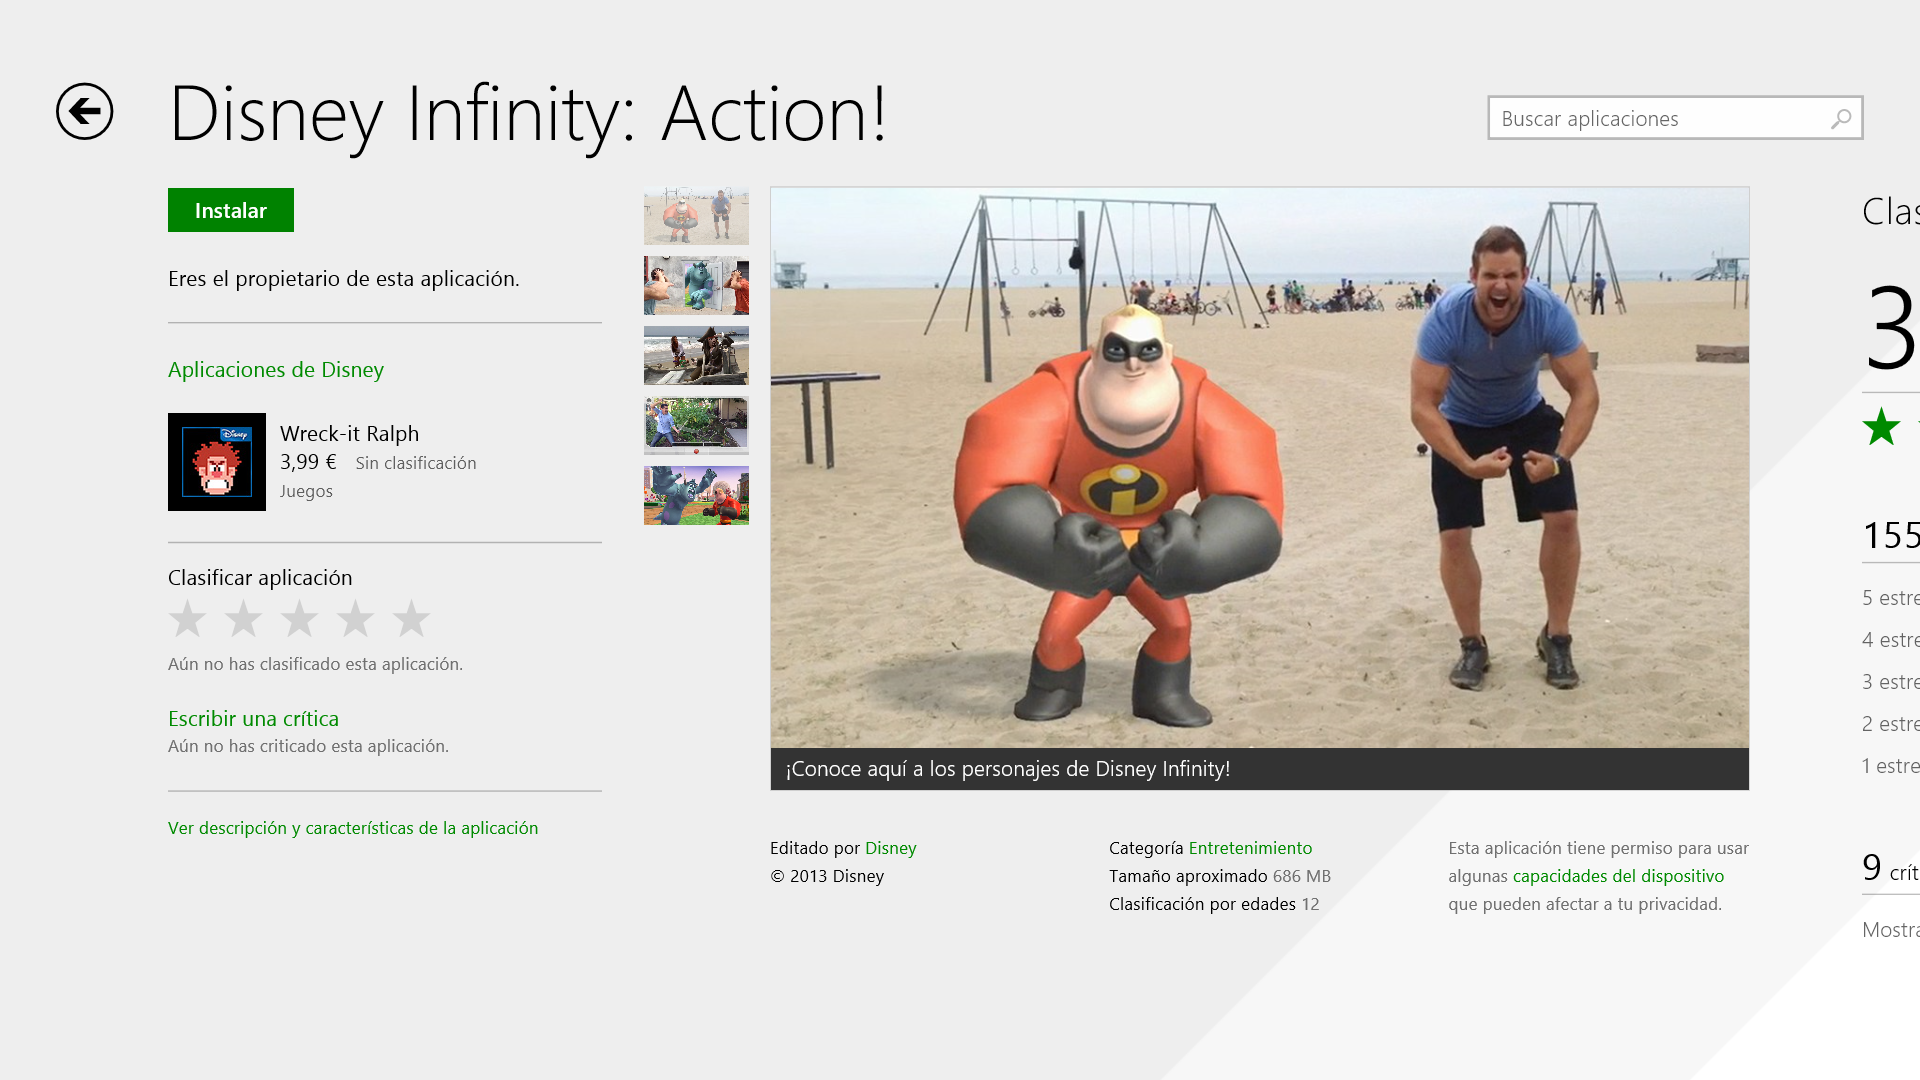Rate the app one star
The height and width of the screenshot is (1080, 1920).
pos(188,619)
